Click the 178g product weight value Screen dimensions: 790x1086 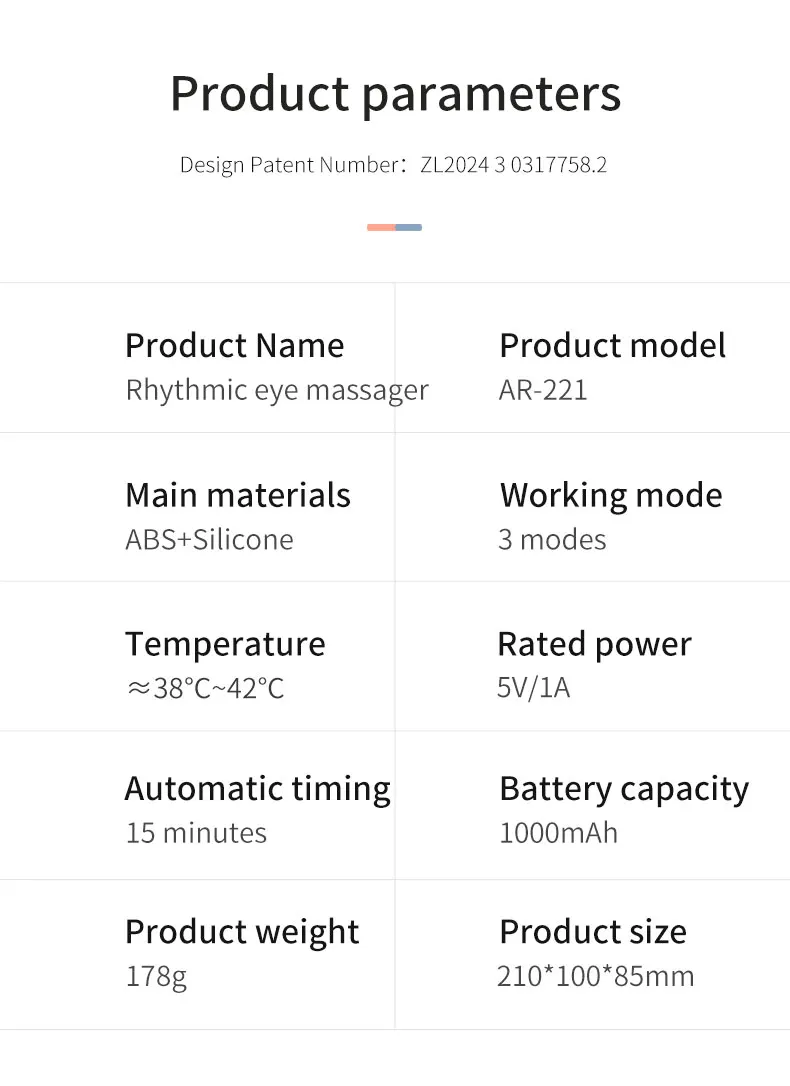pos(156,976)
